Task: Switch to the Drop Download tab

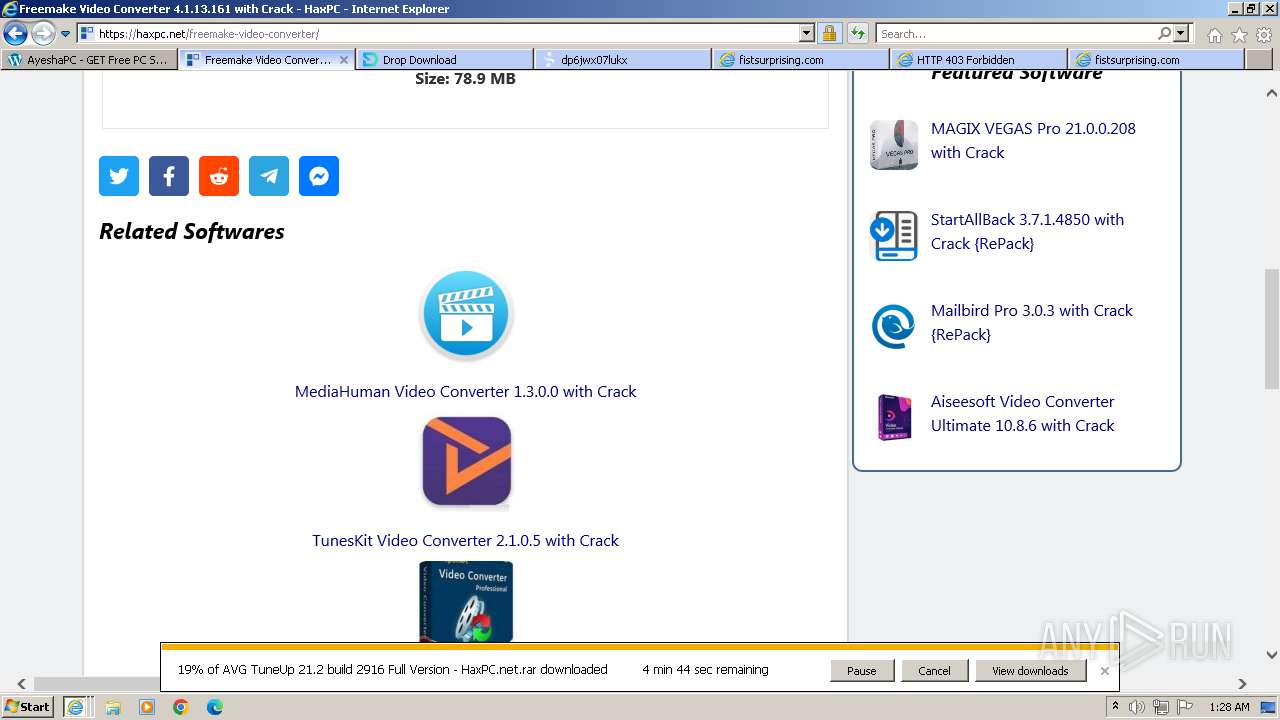Action: (446, 60)
